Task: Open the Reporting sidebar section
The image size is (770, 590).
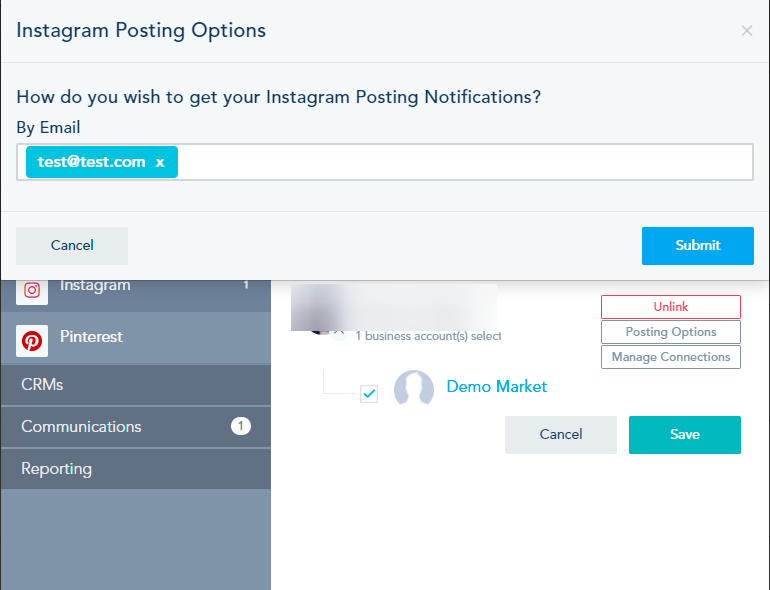Action: point(136,469)
